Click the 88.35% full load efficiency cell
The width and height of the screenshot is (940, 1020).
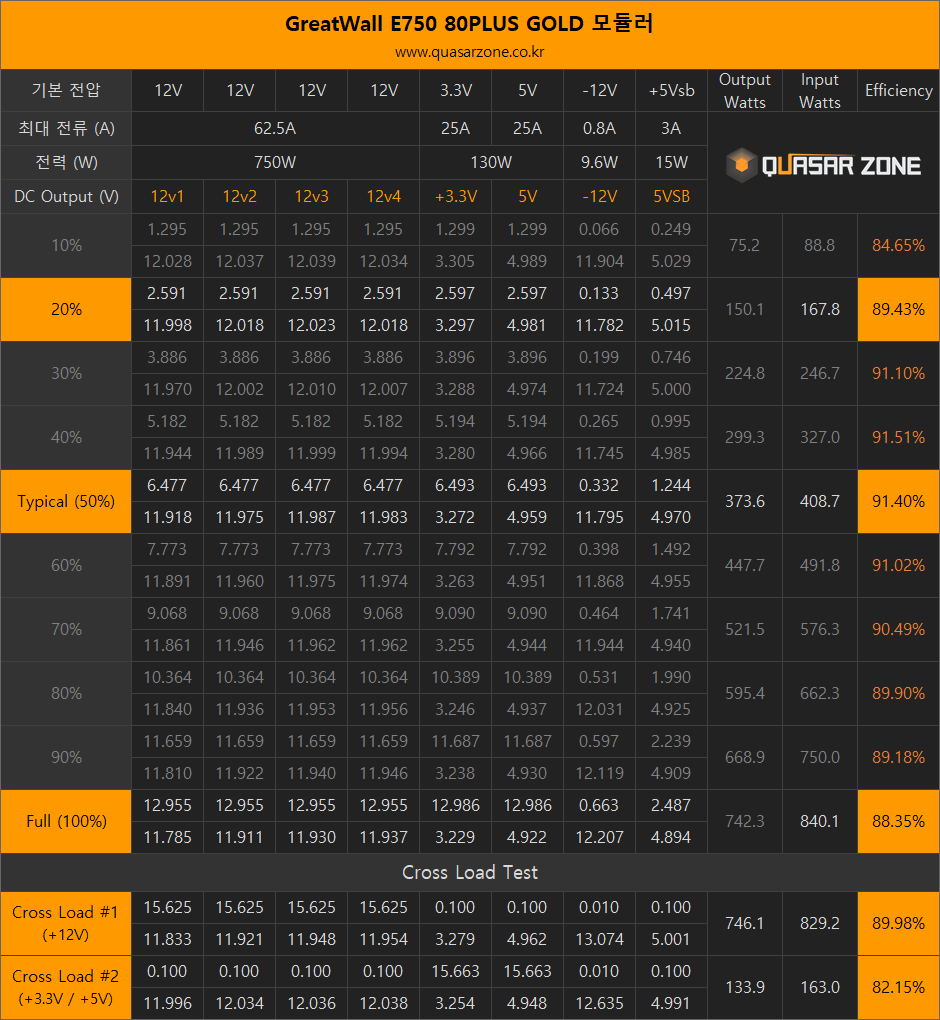[x=897, y=821]
